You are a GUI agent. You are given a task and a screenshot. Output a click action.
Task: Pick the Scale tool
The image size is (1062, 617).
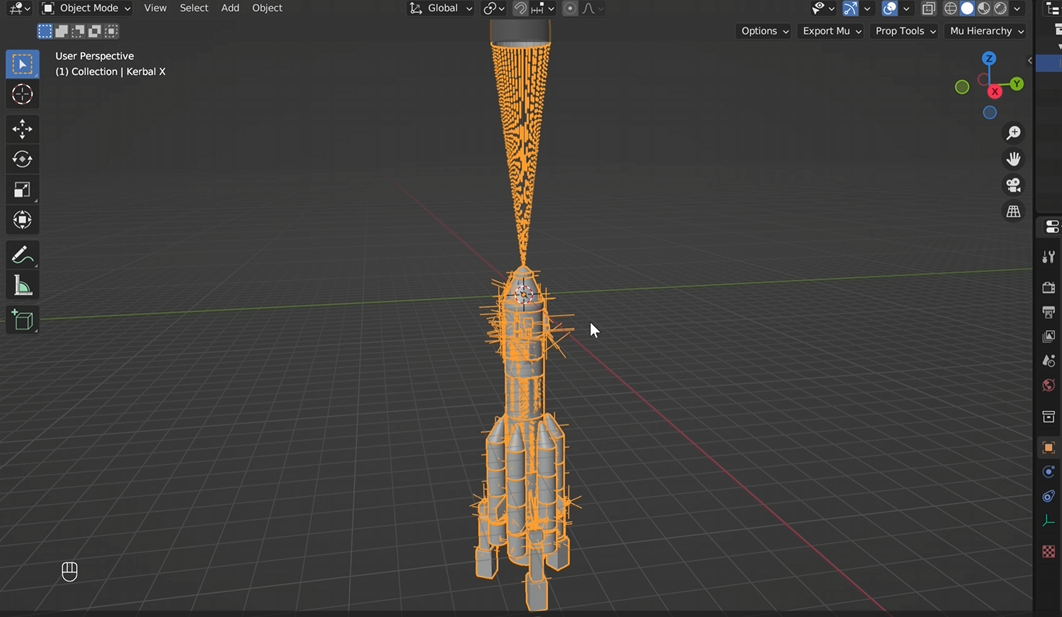[22, 190]
